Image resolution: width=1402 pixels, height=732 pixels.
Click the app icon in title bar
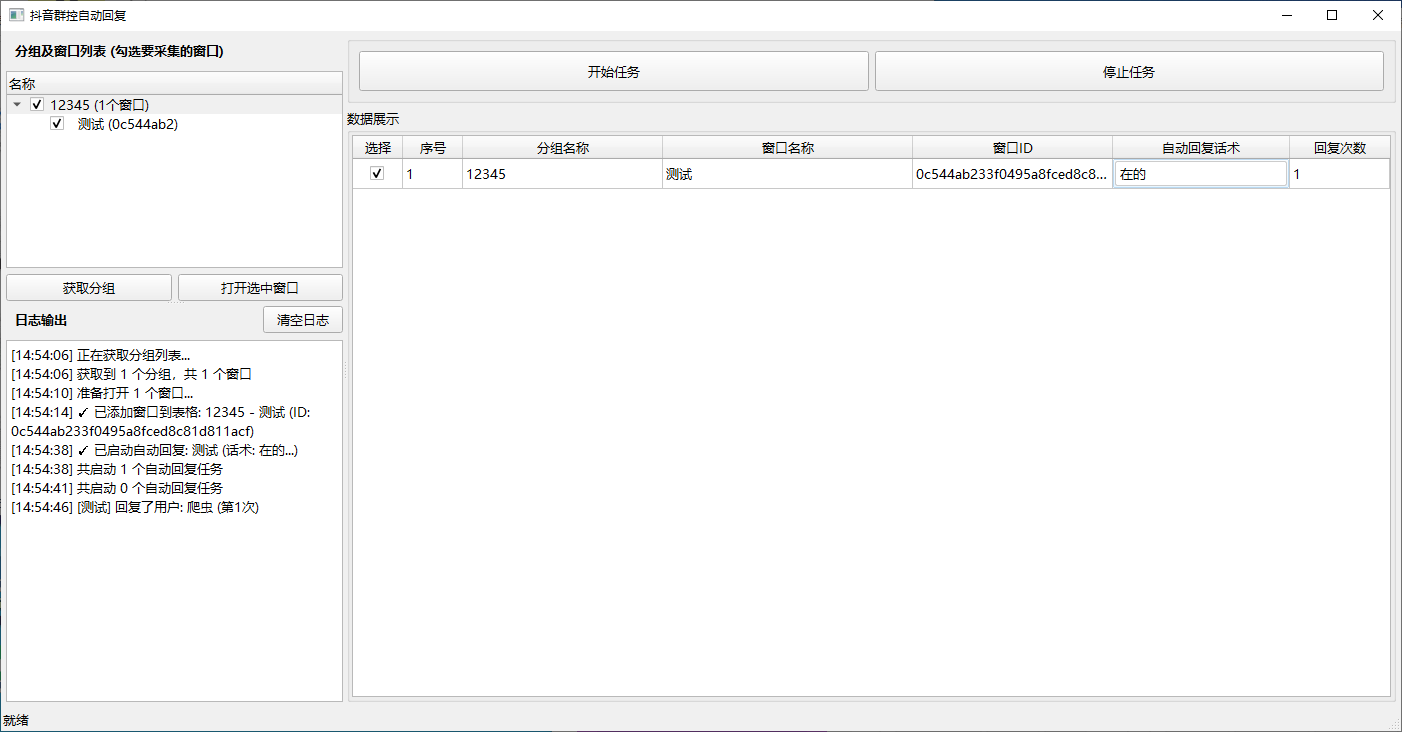coord(15,15)
